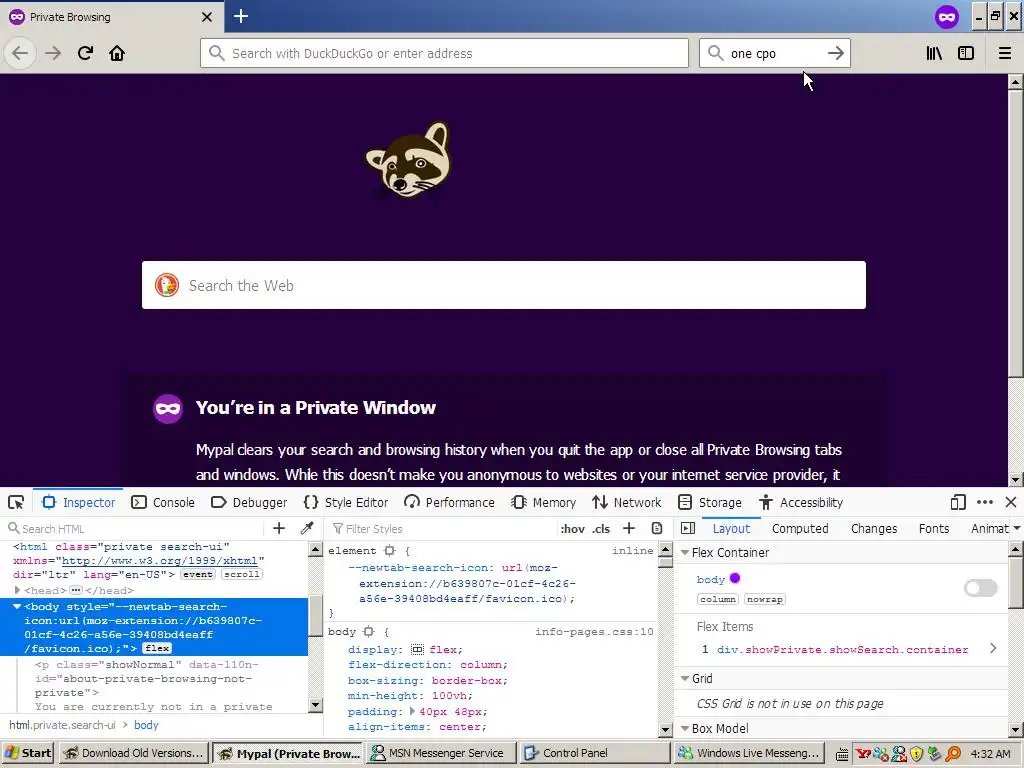The width and height of the screenshot is (1024, 768).
Task: Toggle the flexbox overlay switch for body
Action: [981, 588]
